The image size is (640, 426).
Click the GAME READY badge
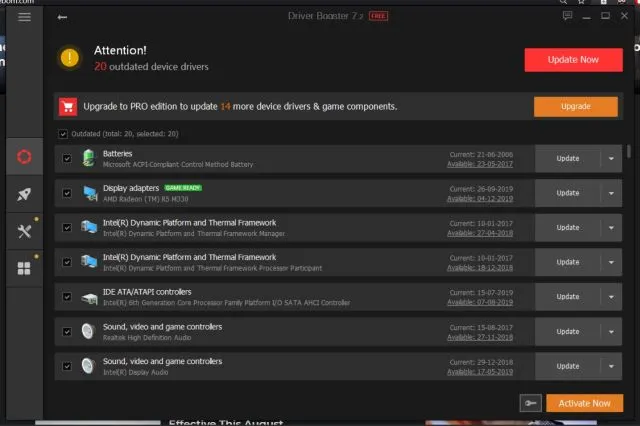pyautogui.click(x=183, y=188)
